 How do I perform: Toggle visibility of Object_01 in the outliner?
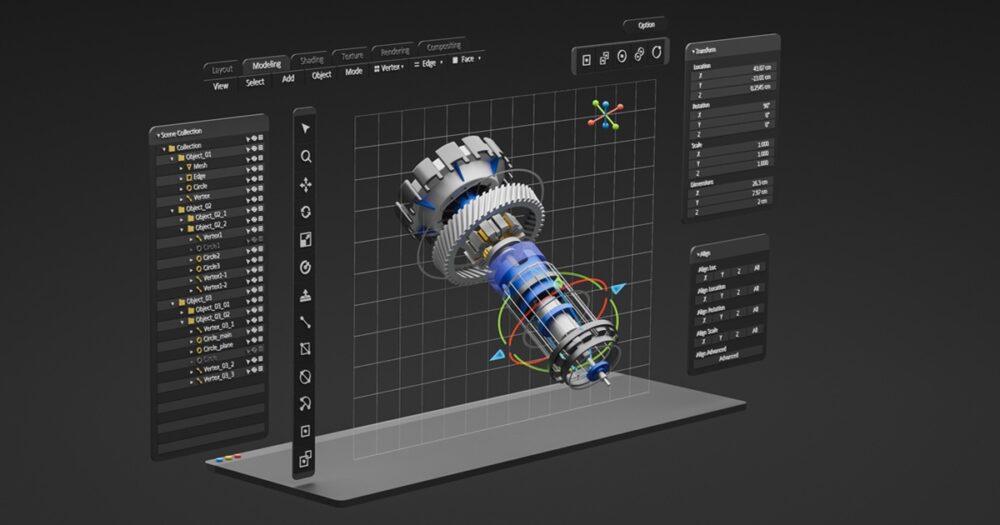[x=254, y=156]
